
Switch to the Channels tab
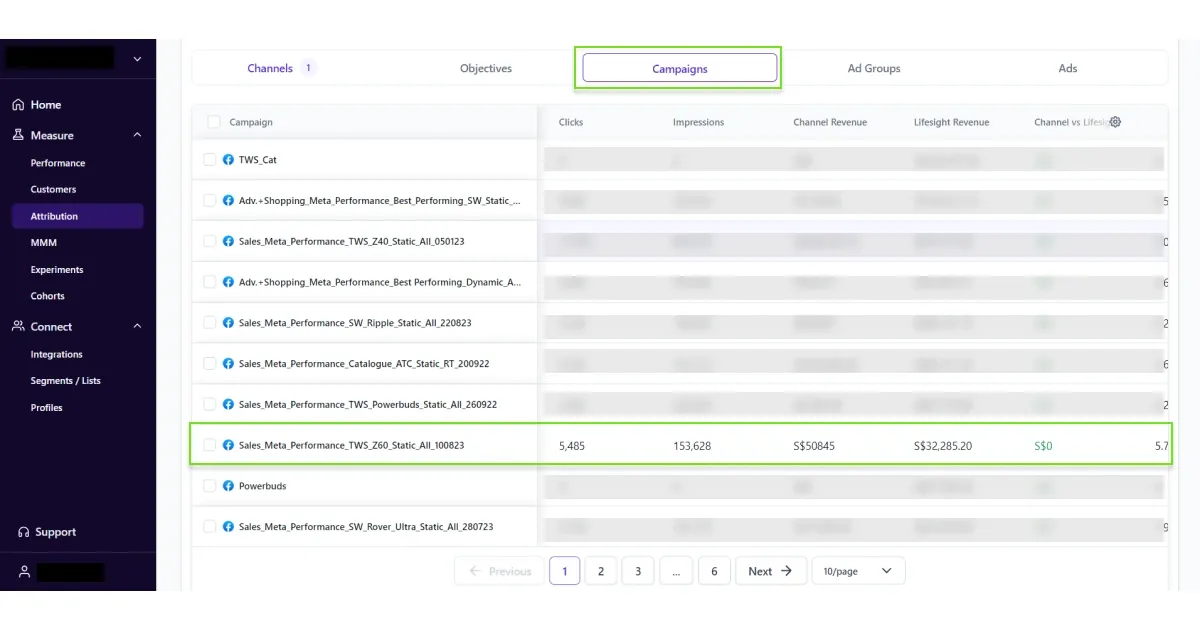[x=270, y=68]
